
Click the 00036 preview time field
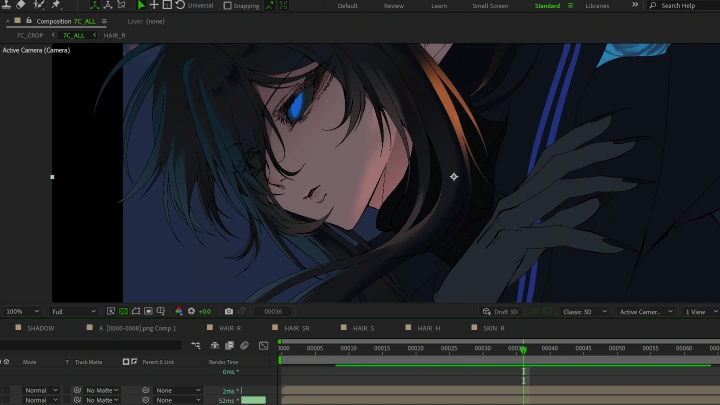(x=273, y=311)
